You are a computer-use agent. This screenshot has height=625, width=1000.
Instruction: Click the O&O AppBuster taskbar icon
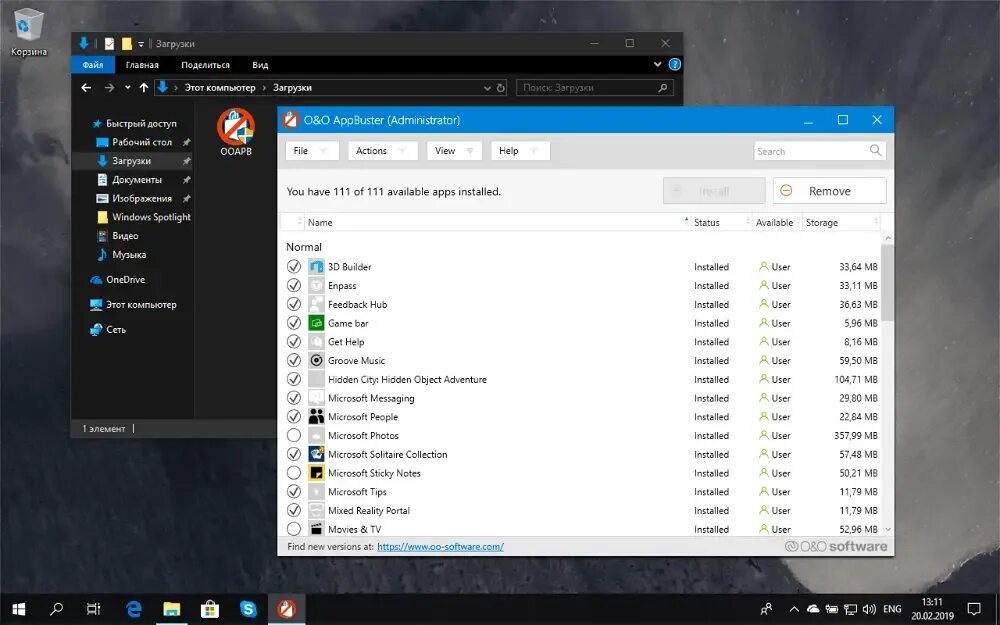(x=286, y=608)
